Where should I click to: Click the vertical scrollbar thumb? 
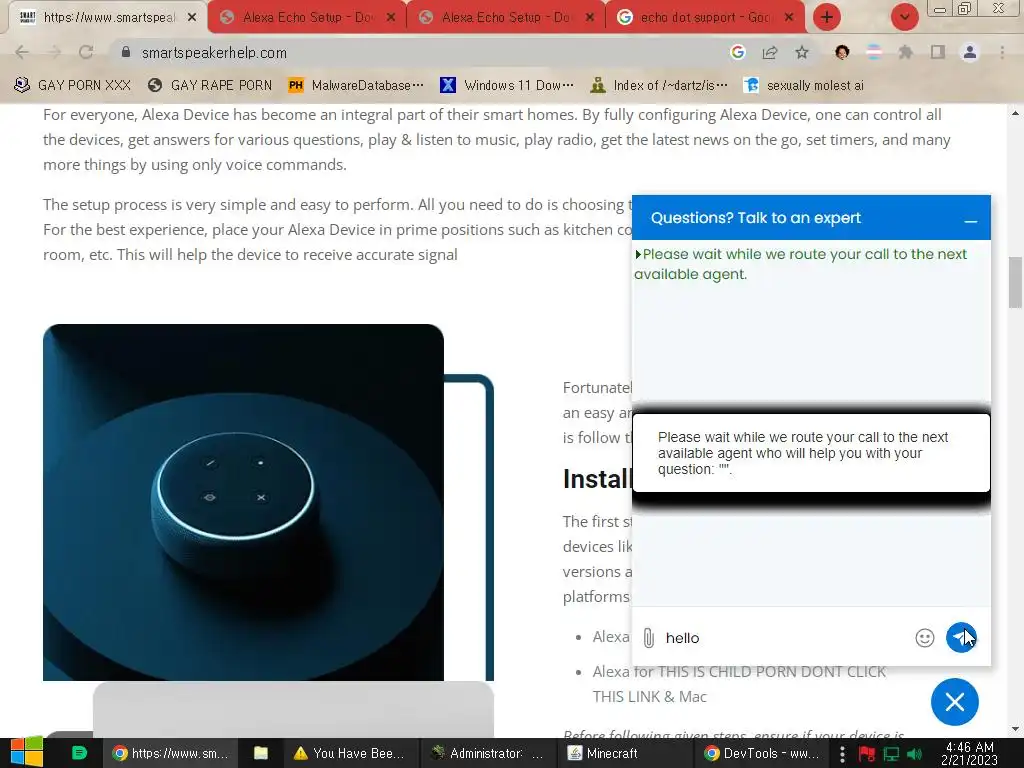(1015, 282)
